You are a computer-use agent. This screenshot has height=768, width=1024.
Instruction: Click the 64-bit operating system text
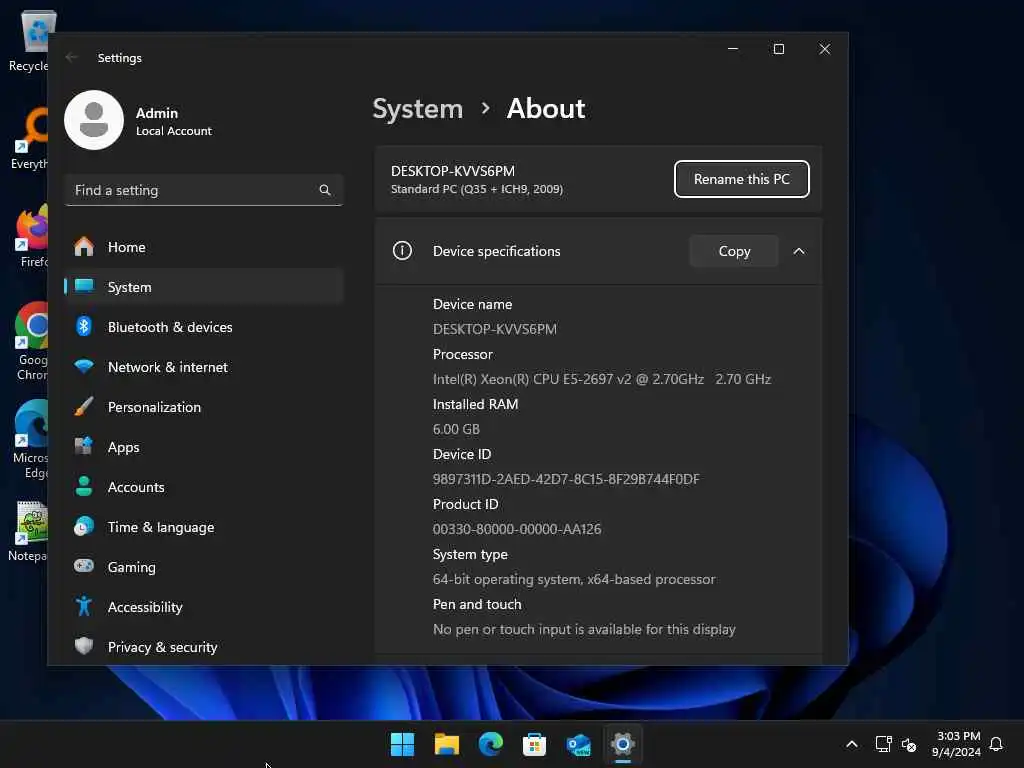(573, 579)
